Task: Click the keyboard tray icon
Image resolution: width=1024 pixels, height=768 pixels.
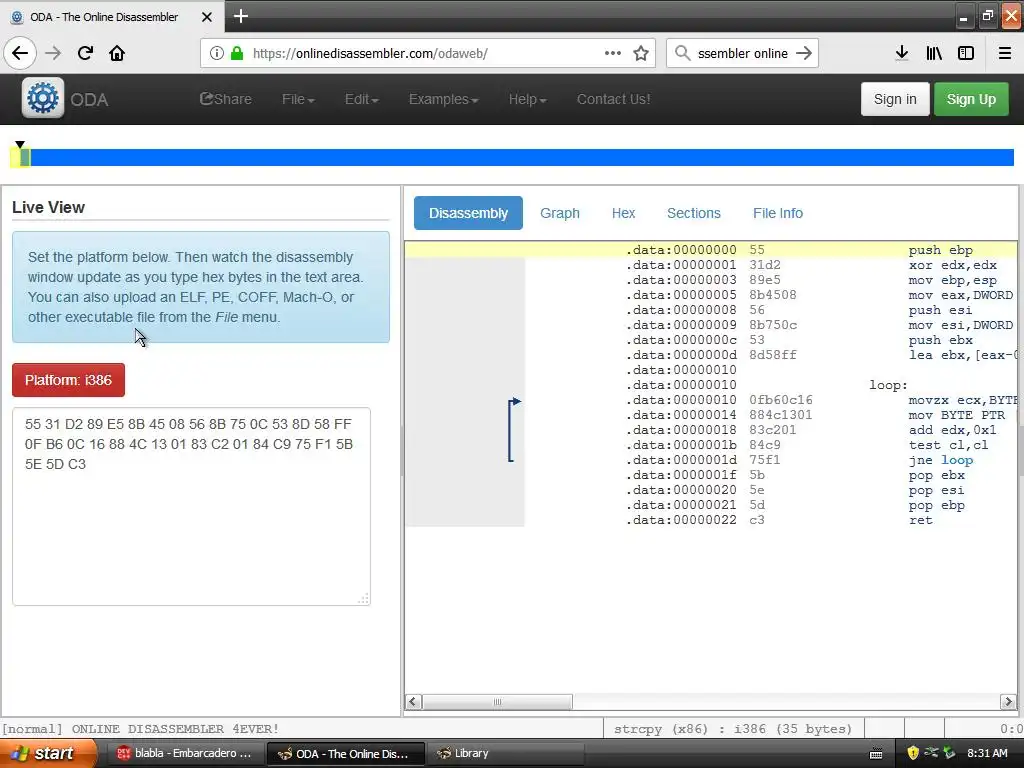Action: pos(876,754)
